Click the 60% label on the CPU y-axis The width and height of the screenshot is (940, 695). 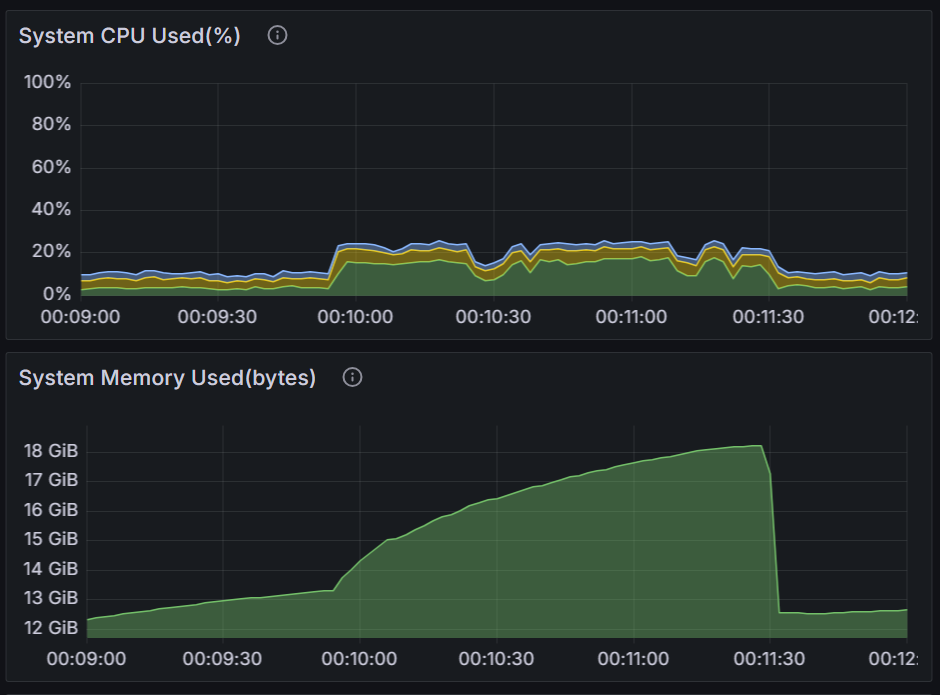[52, 167]
